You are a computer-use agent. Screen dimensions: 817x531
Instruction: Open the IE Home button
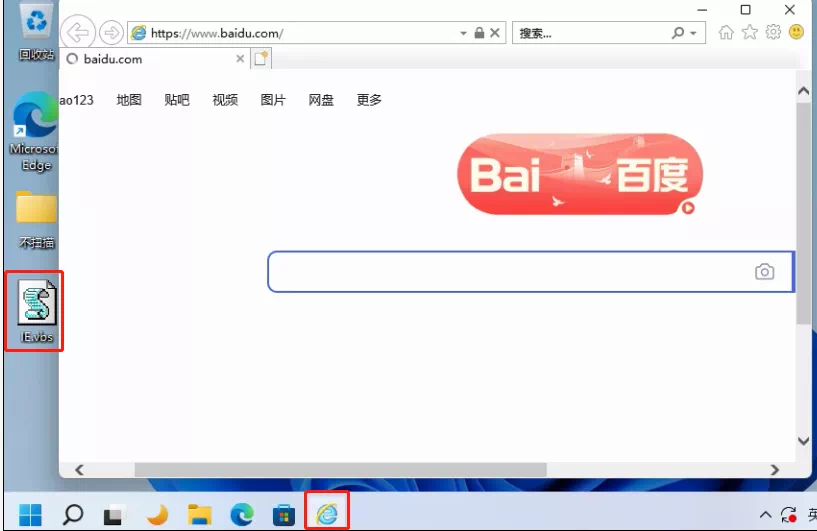(726, 32)
